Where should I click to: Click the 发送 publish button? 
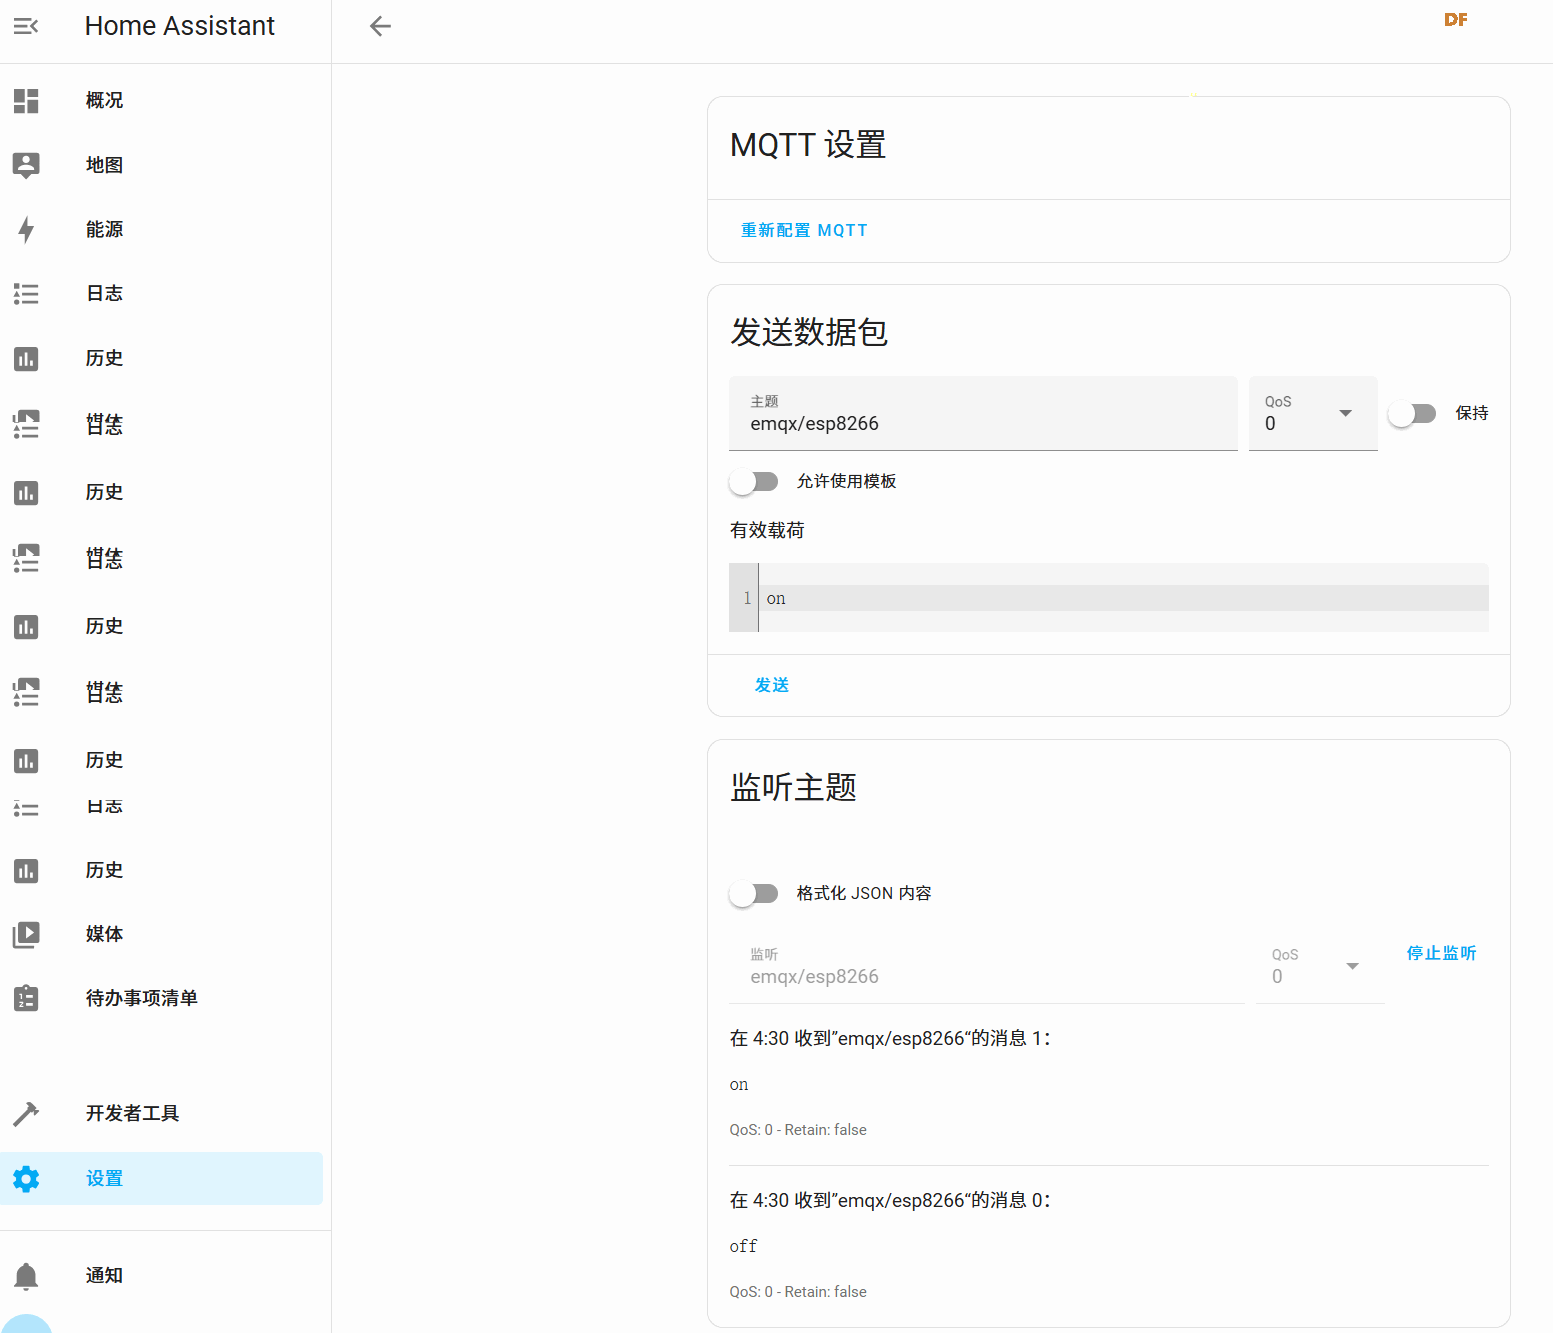(x=772, y=685)
